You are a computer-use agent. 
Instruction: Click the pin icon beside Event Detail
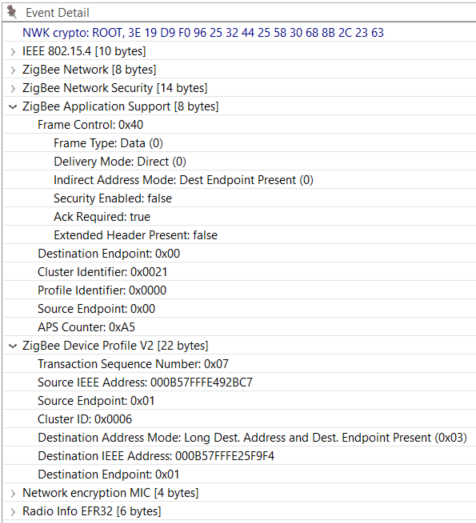12,12
